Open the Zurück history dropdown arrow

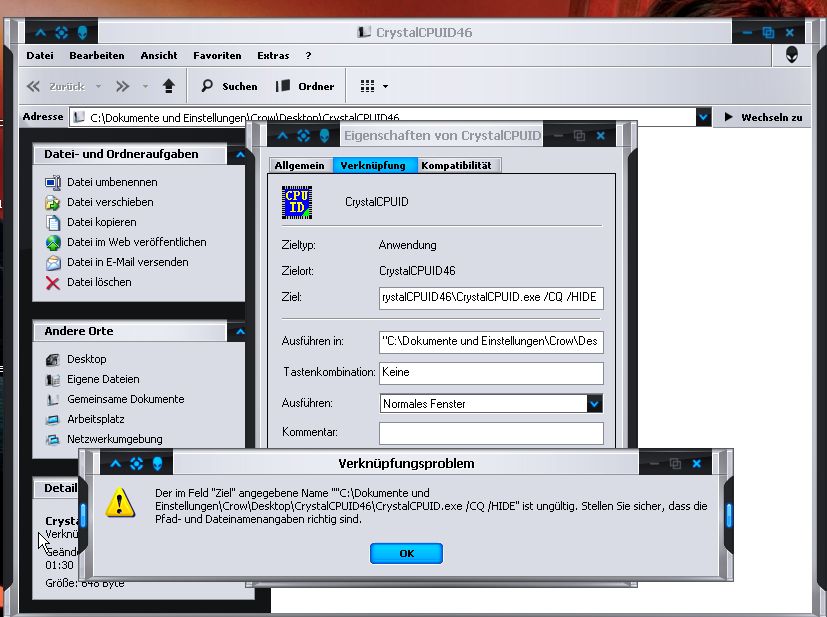98,86
